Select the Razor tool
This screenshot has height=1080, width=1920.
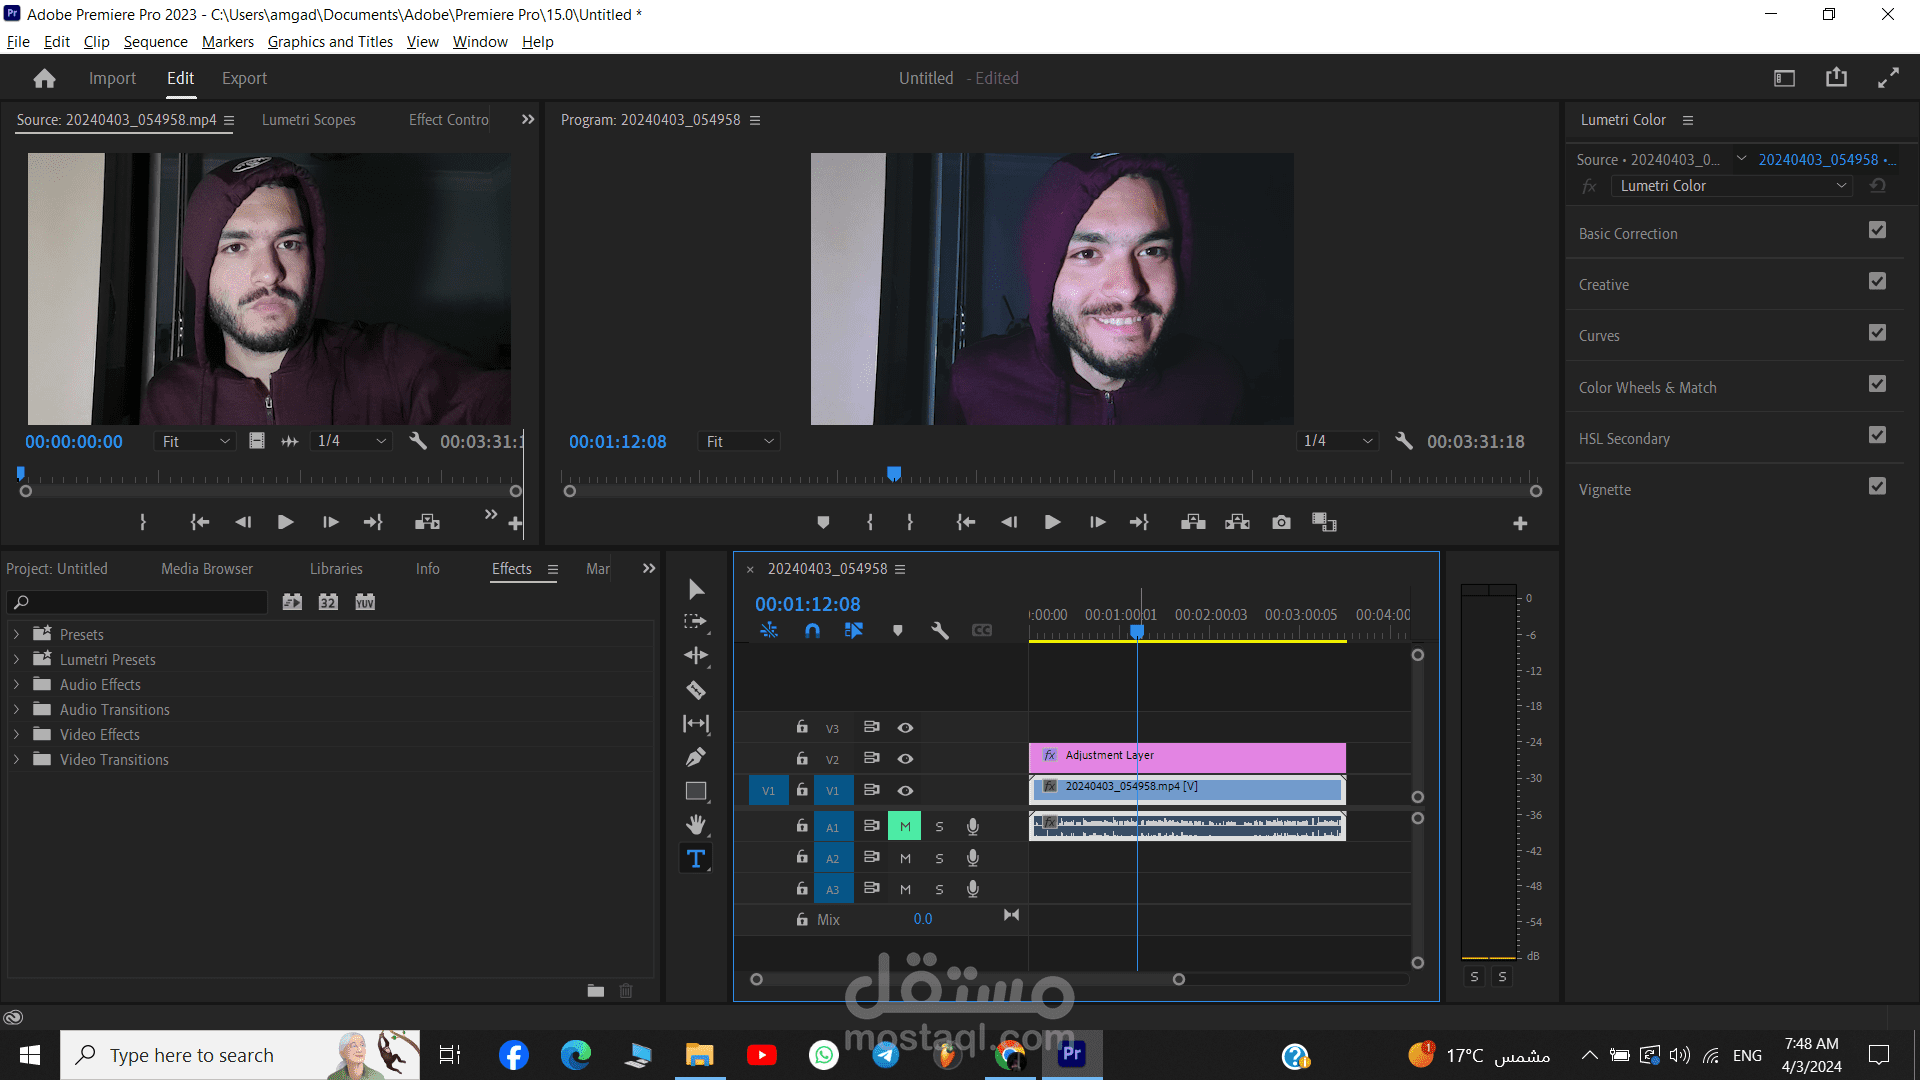696,690
